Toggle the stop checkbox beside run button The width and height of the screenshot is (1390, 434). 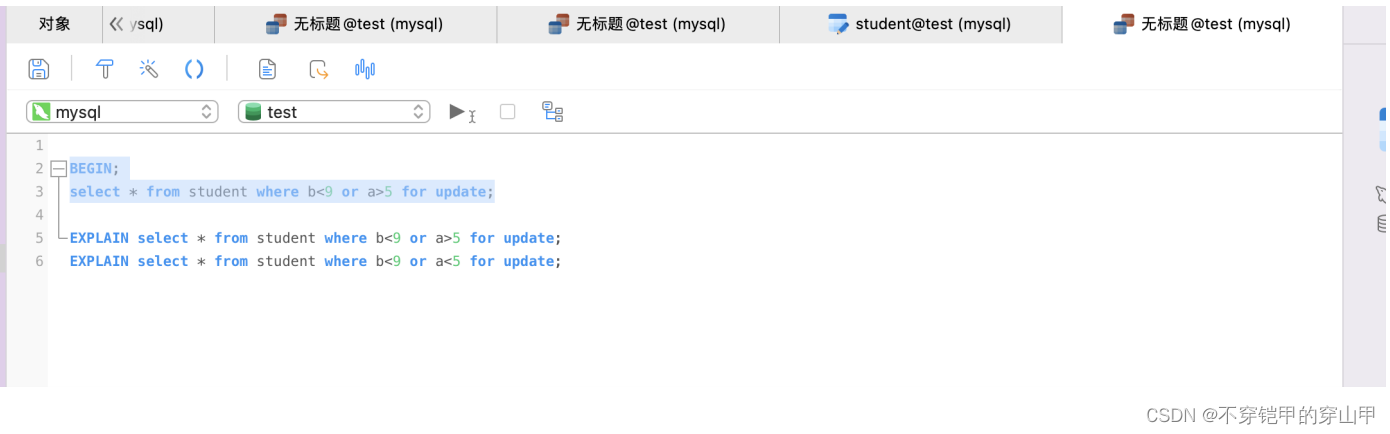pyautogui.click(x=507, y=112)
